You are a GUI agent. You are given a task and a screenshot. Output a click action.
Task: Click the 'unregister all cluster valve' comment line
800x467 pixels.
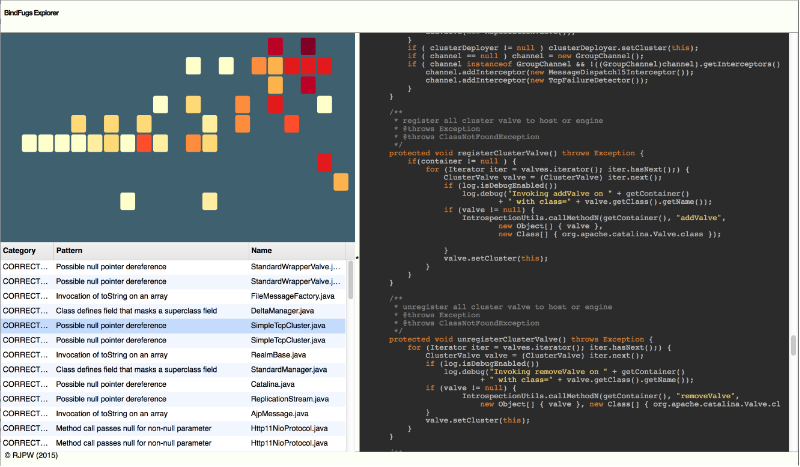click(503, 307)
